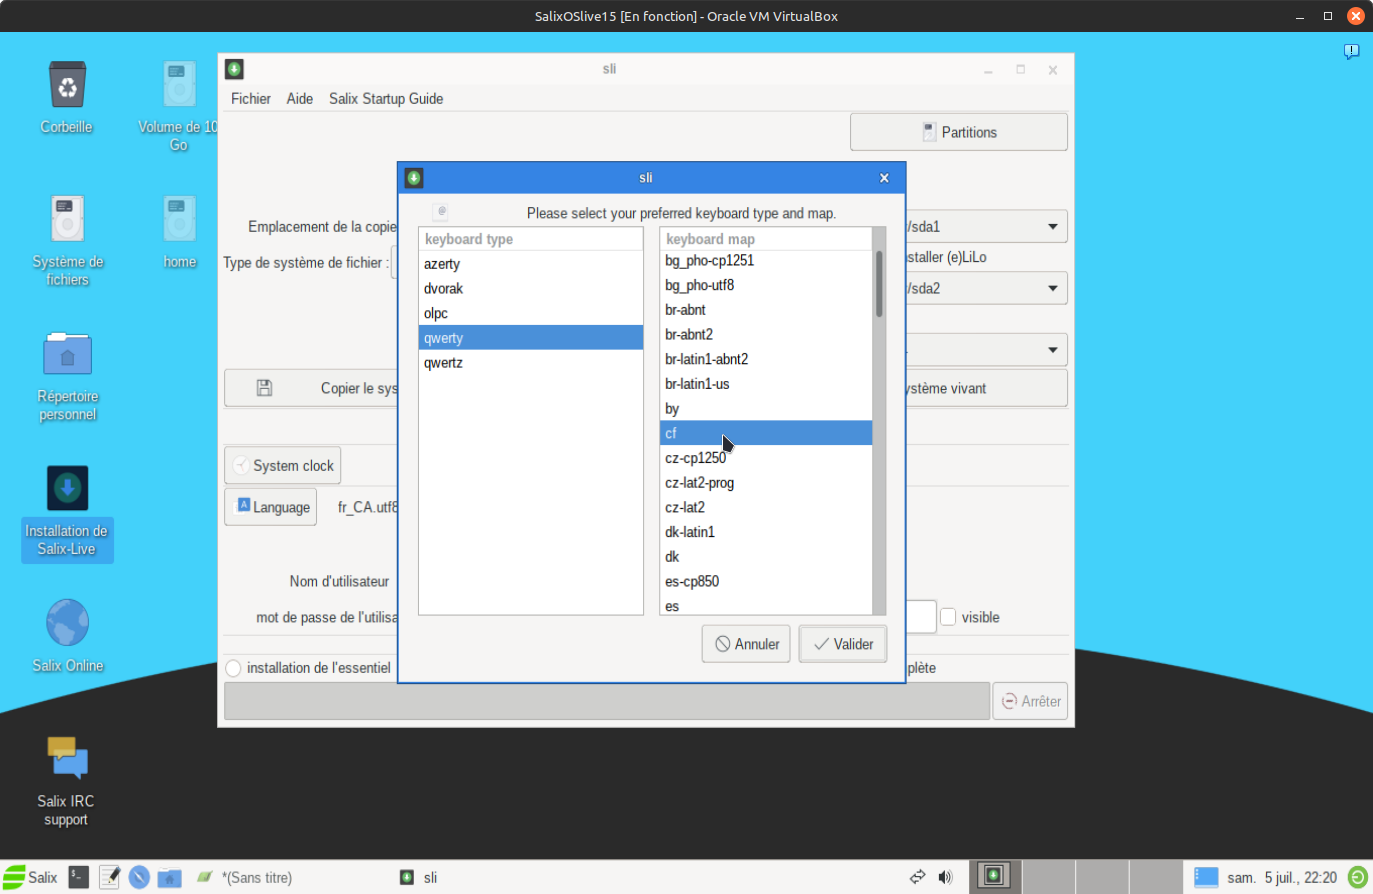Open the Salix Startup Guide menu
This screenshot has width=1373, height=894.
click(x=386, y=99)
